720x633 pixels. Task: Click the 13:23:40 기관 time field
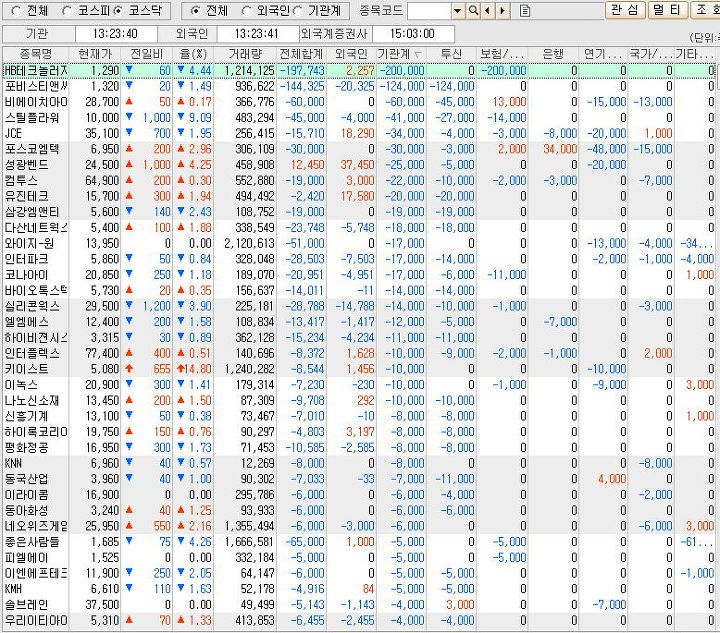[115, 34]
